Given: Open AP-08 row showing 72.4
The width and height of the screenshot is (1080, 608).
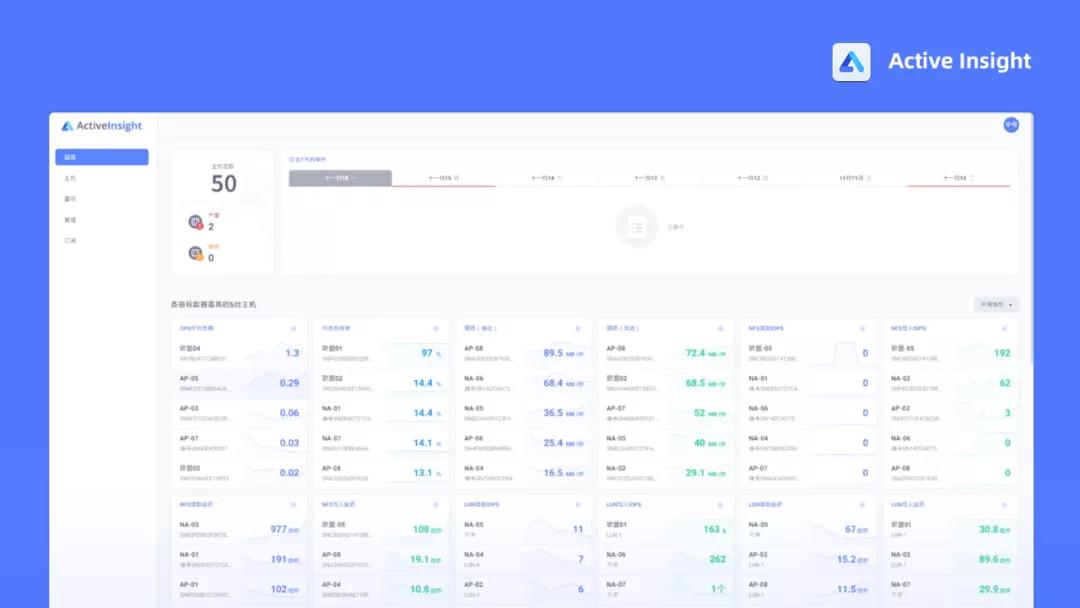Looking at the screenshot, I should [666, 353].
